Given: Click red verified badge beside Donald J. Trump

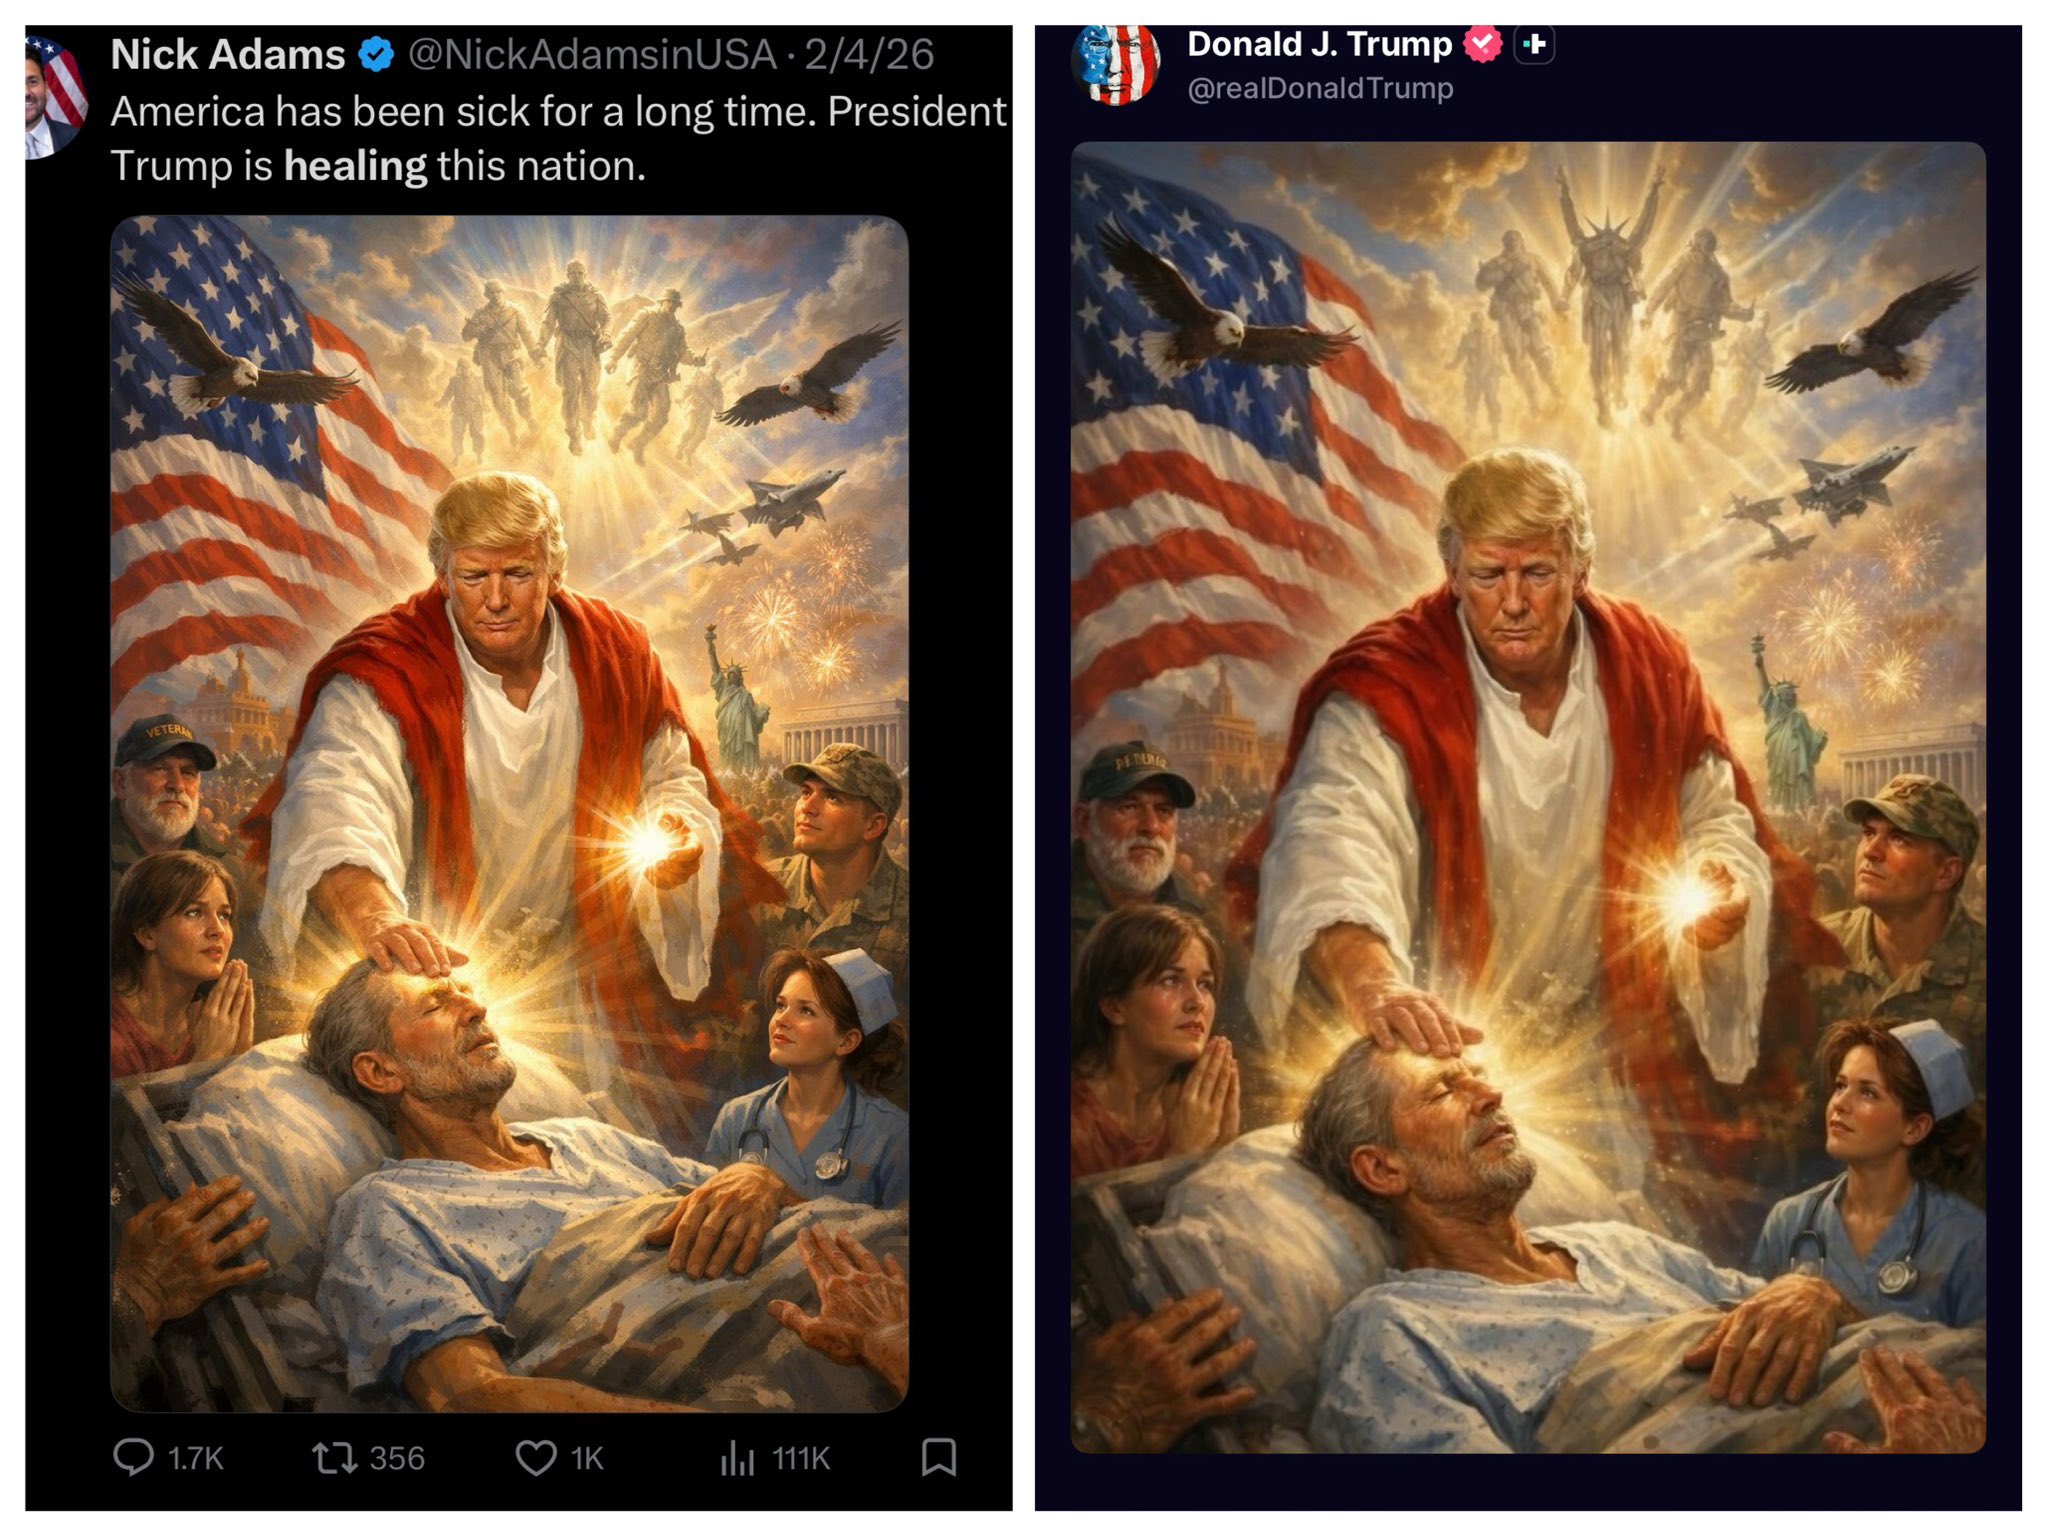Looking at the screenshot, I should (x=1482, y=44).
